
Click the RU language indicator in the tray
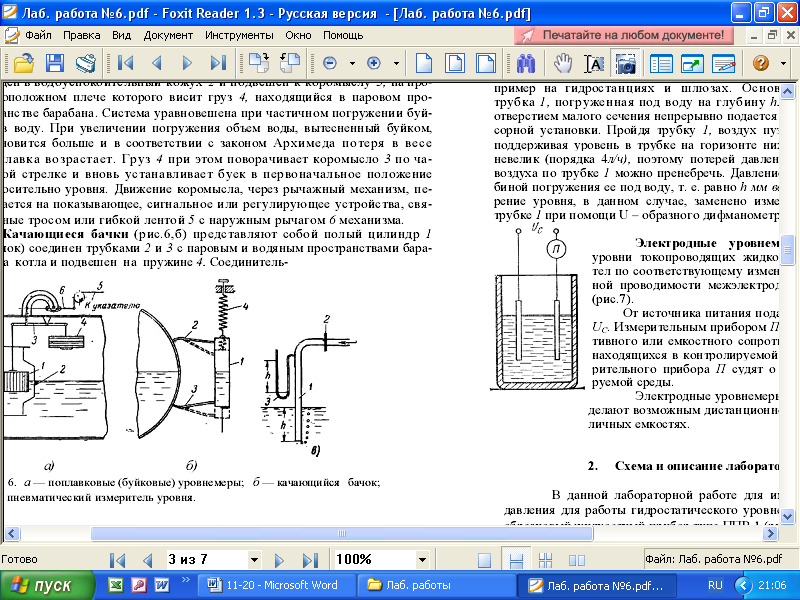pos(715,585)
